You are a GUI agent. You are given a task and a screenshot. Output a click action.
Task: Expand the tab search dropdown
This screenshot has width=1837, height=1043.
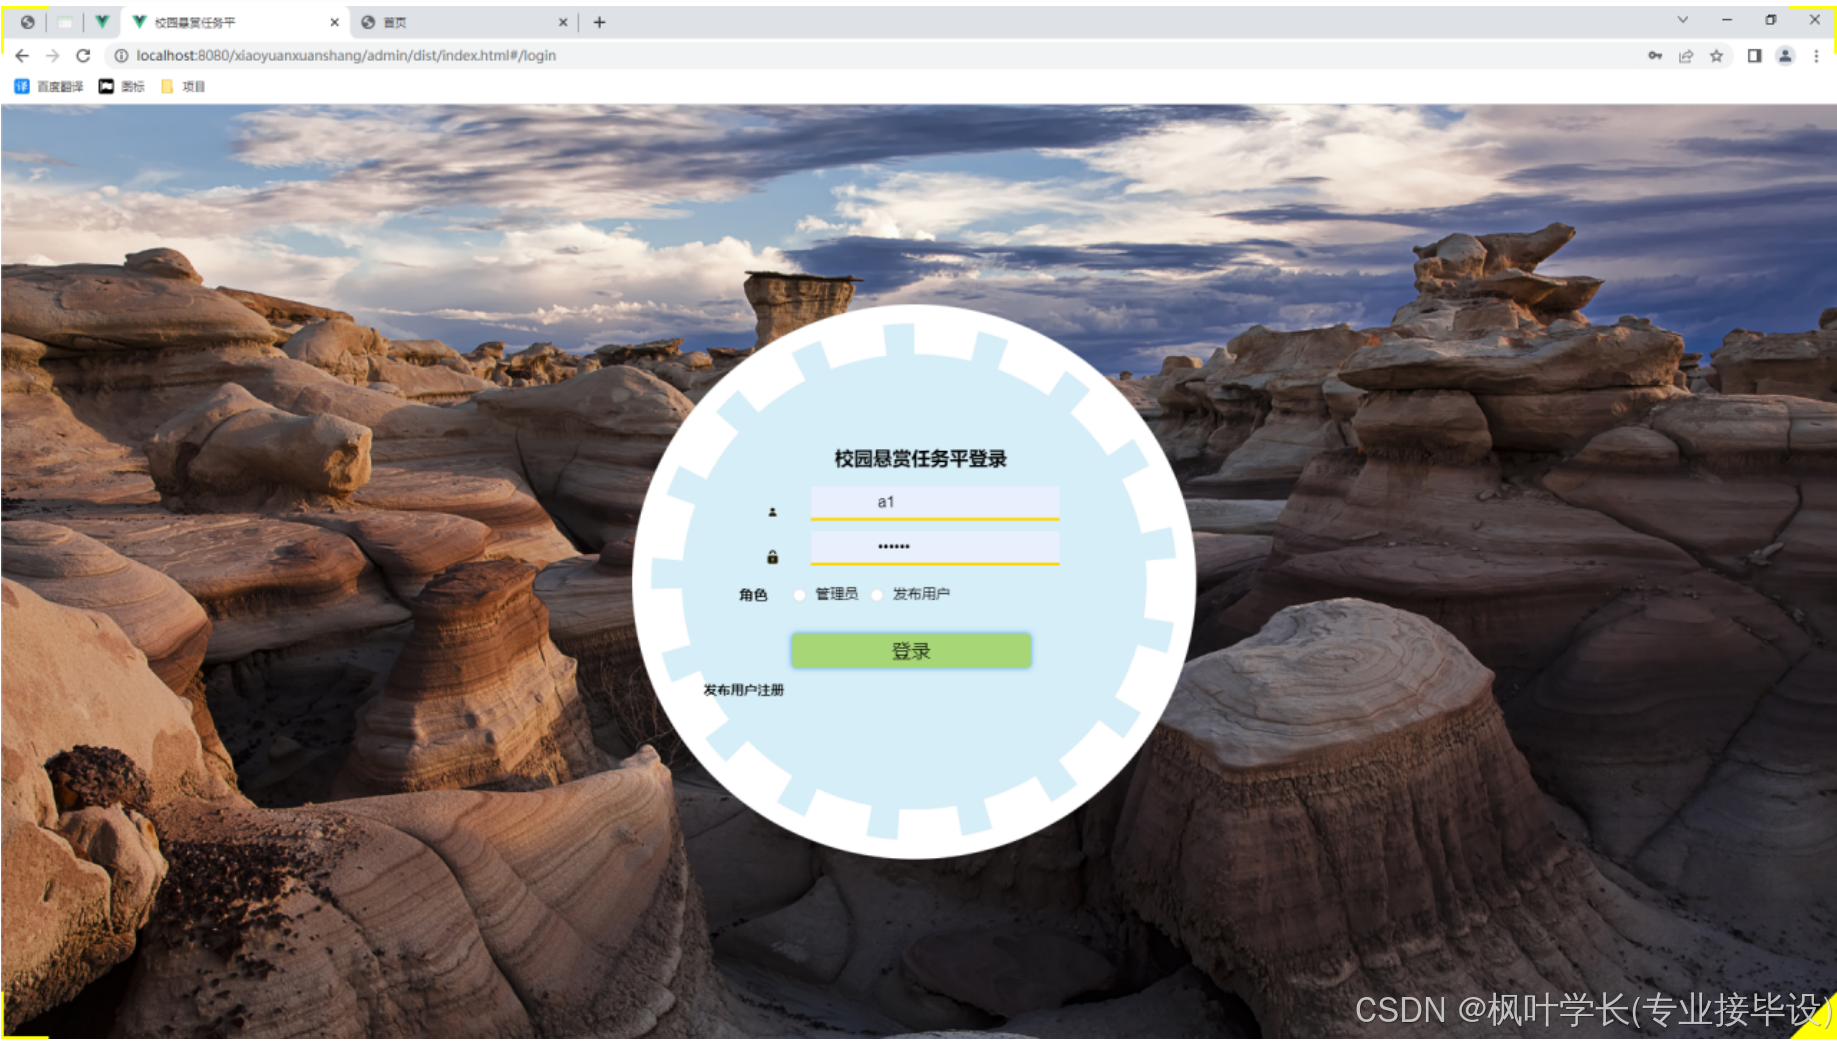pos(1683,20)
